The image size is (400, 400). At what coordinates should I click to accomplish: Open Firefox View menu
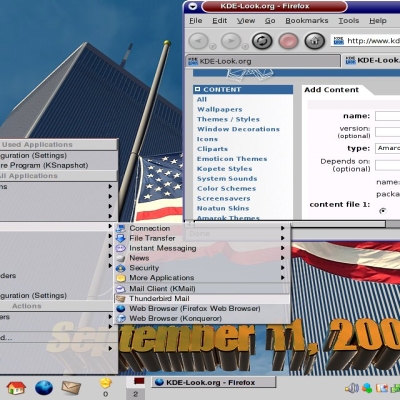point(246,21)
